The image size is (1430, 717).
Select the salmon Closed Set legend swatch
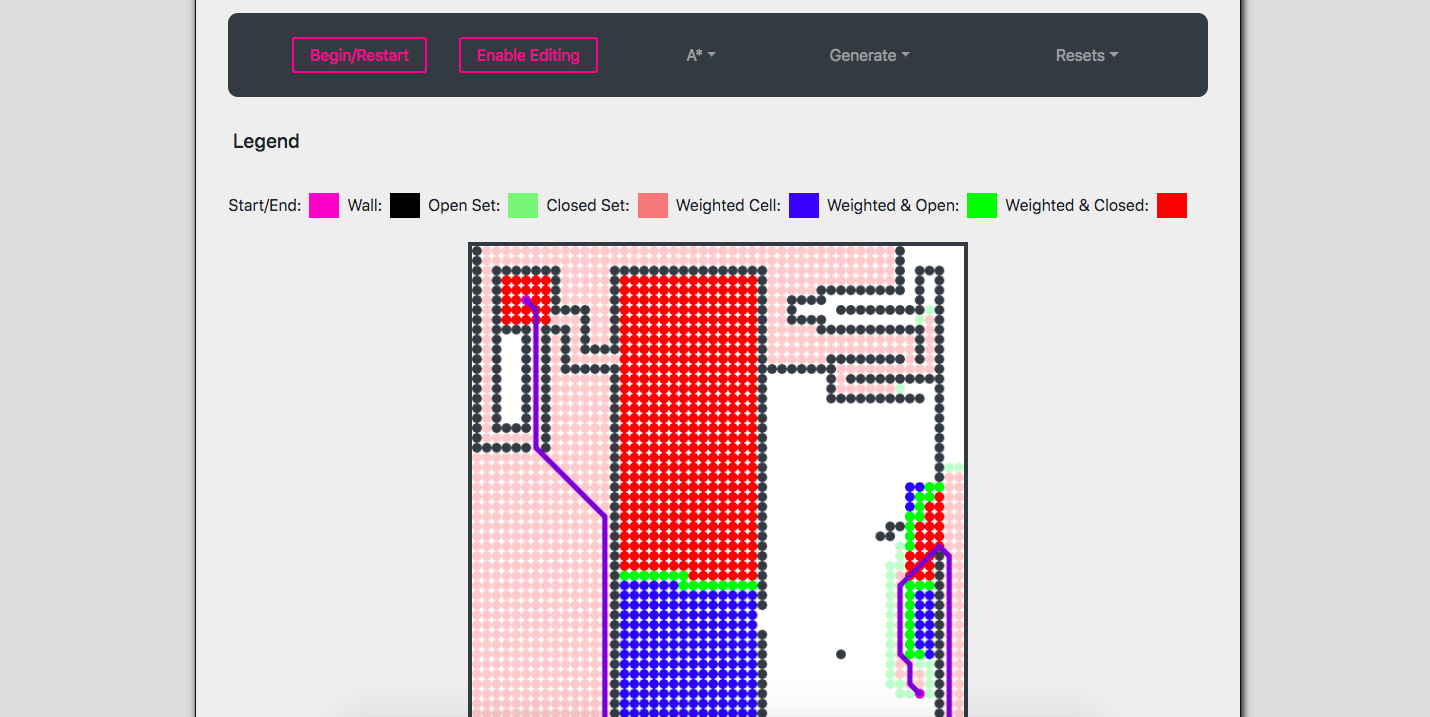point(652,205)
